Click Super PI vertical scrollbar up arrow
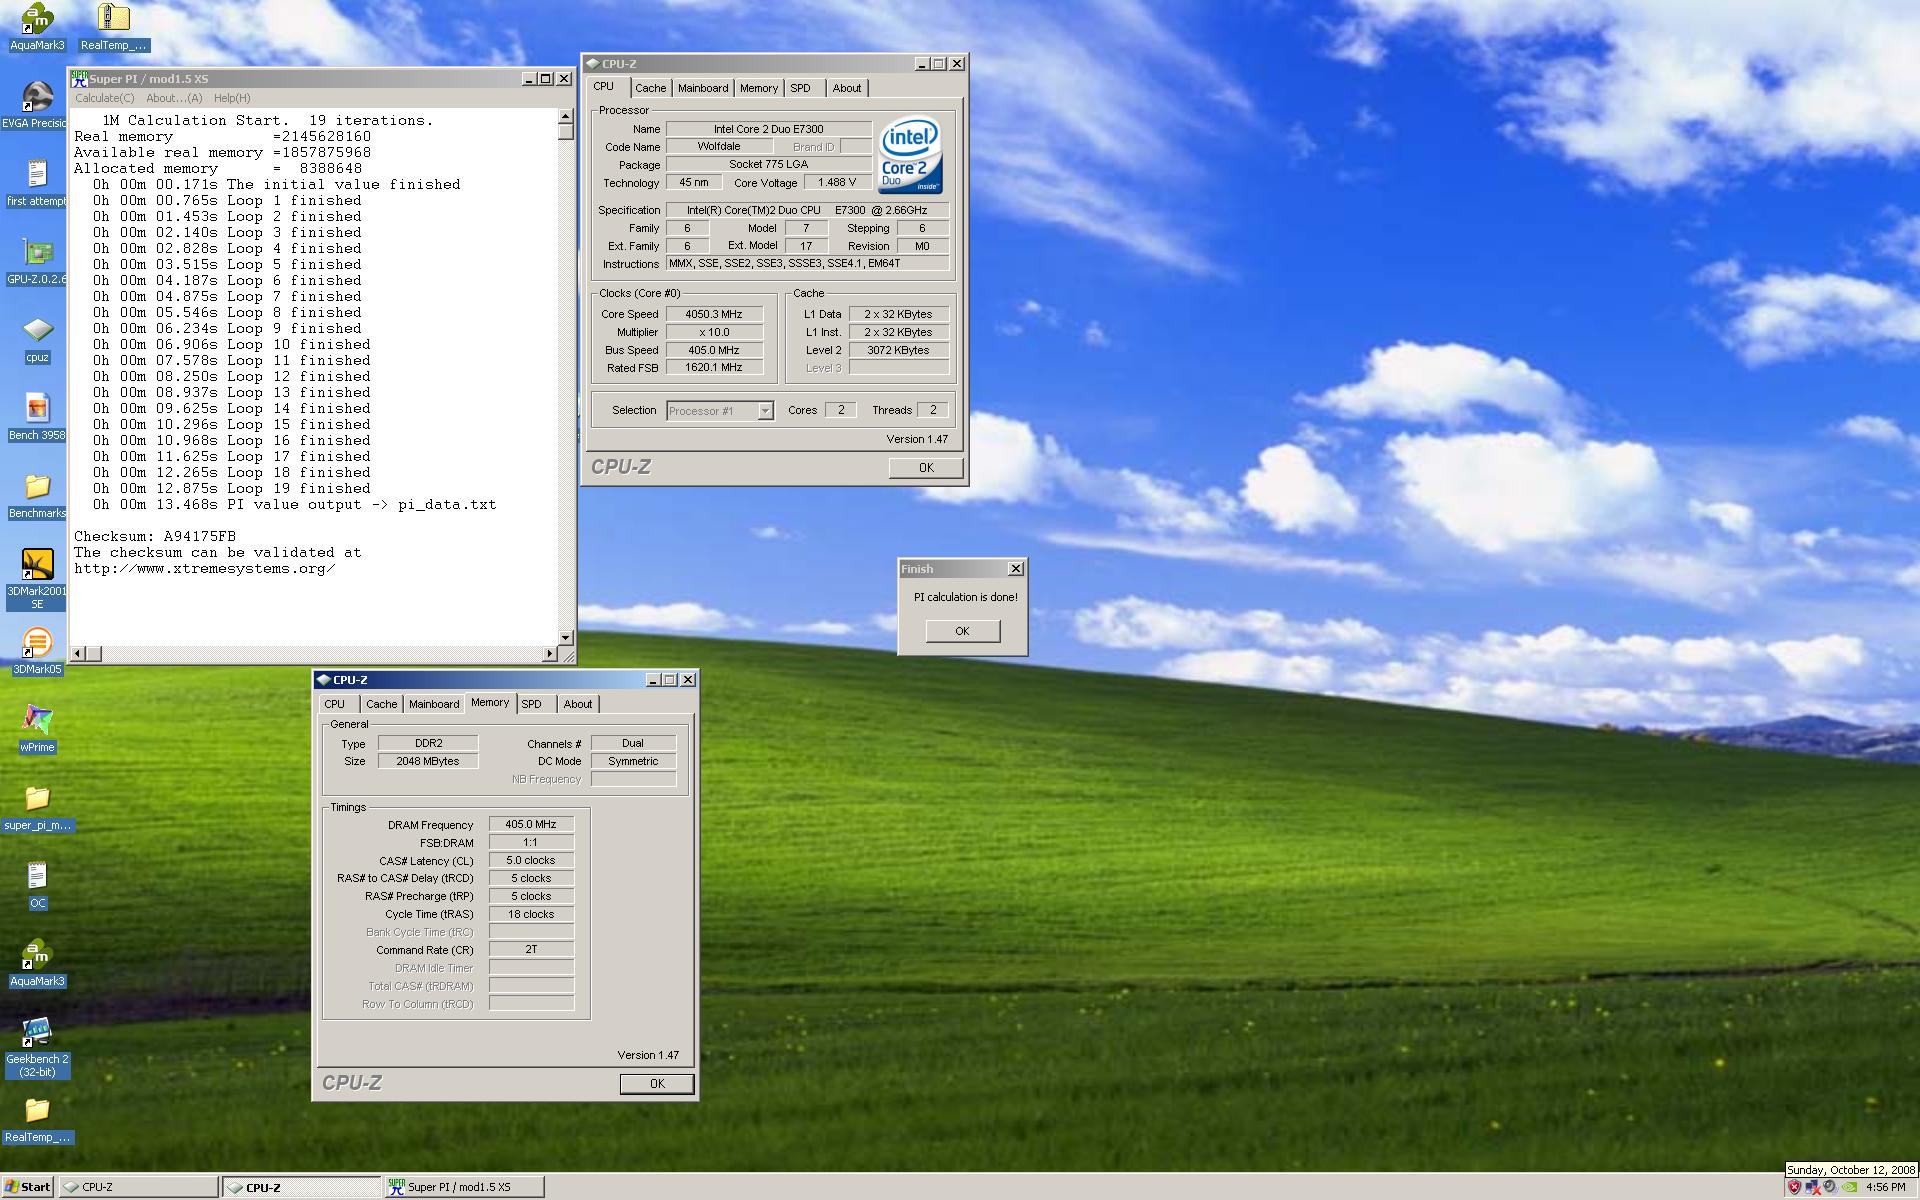Screen dimensions: 1920x1200 [566, 116]
